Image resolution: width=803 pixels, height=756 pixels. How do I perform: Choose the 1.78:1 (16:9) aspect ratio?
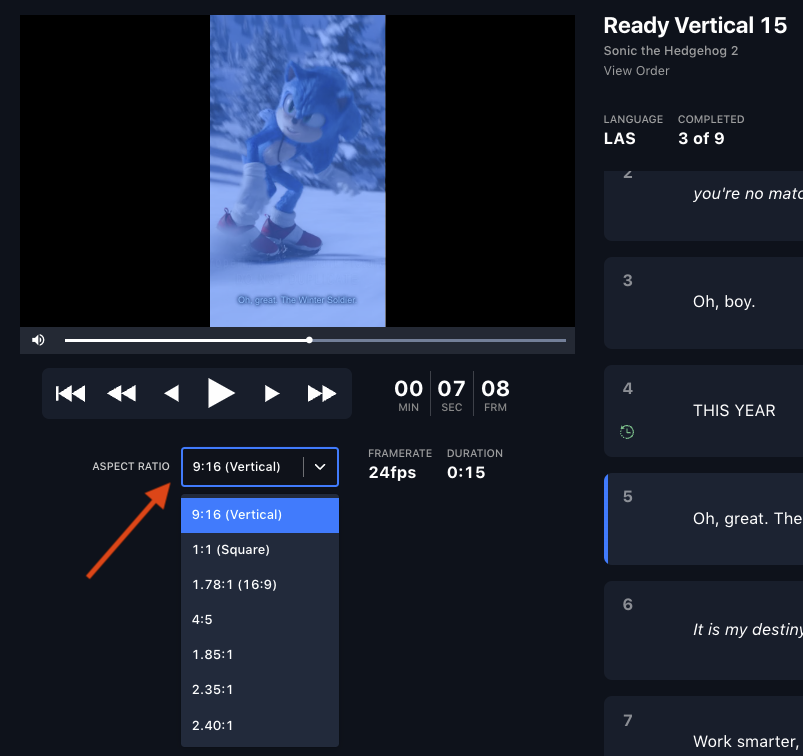[260, 585]
